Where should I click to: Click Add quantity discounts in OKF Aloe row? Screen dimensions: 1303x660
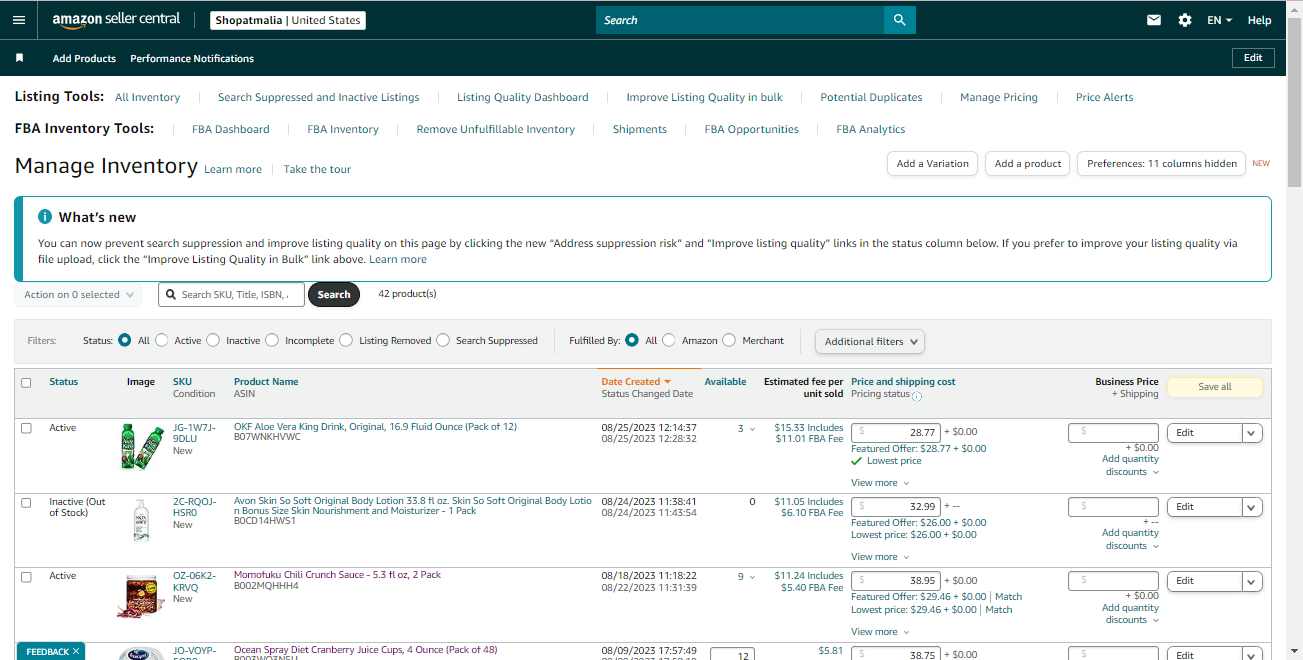point(1131,466)
